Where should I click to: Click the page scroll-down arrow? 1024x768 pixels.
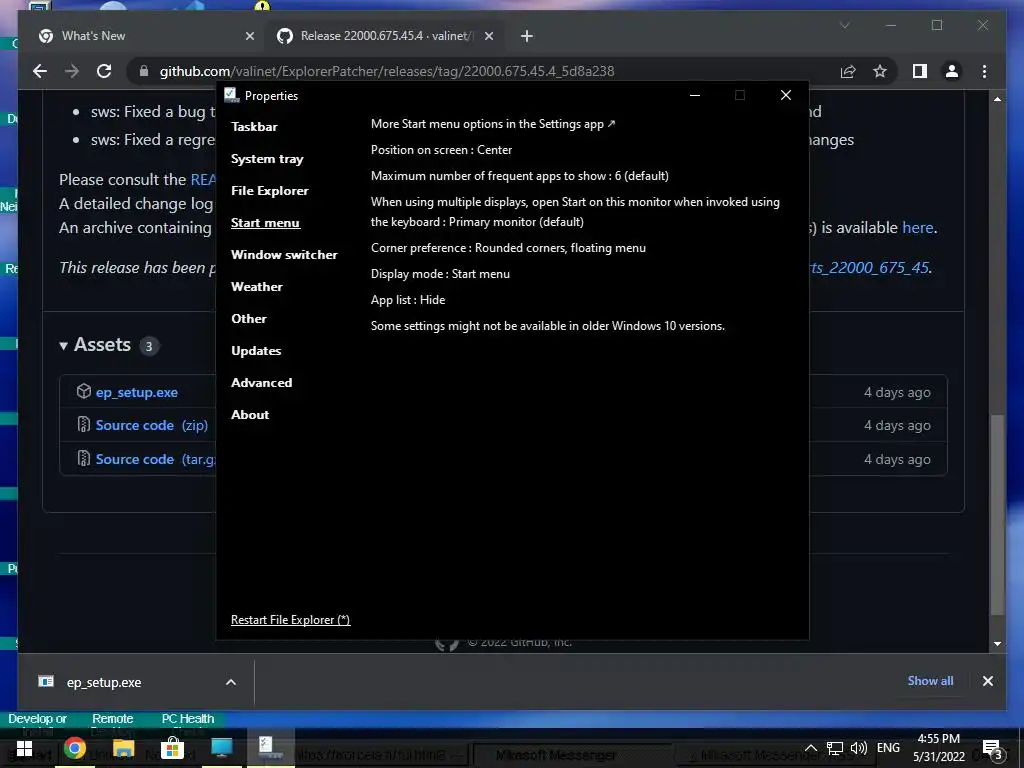coord(997,644)
